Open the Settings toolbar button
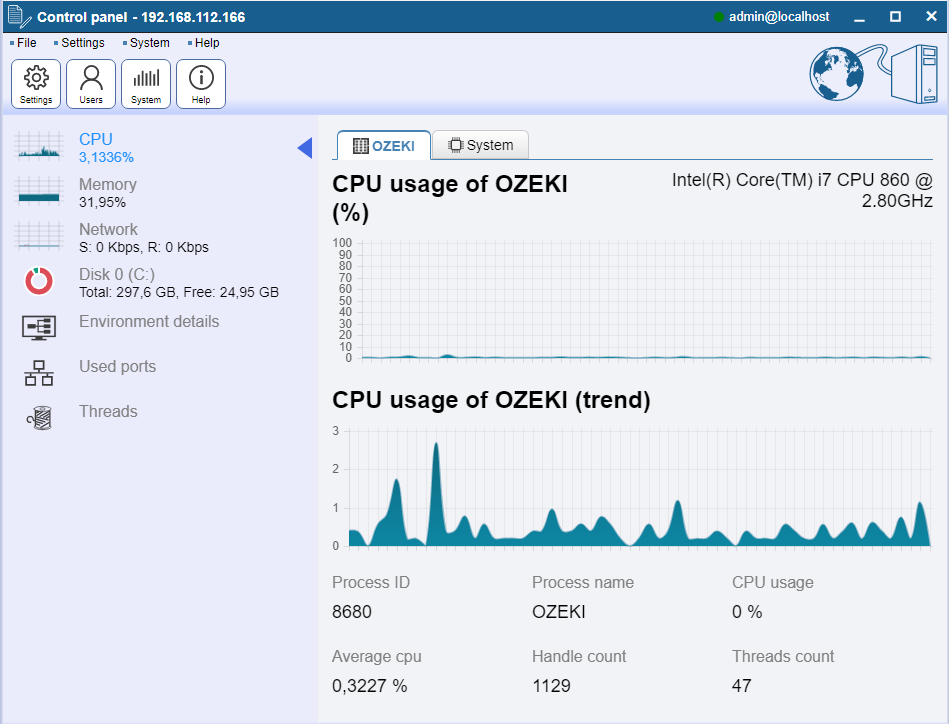The height and width of the screenshot is (724, 949). (x=36, y=84)
